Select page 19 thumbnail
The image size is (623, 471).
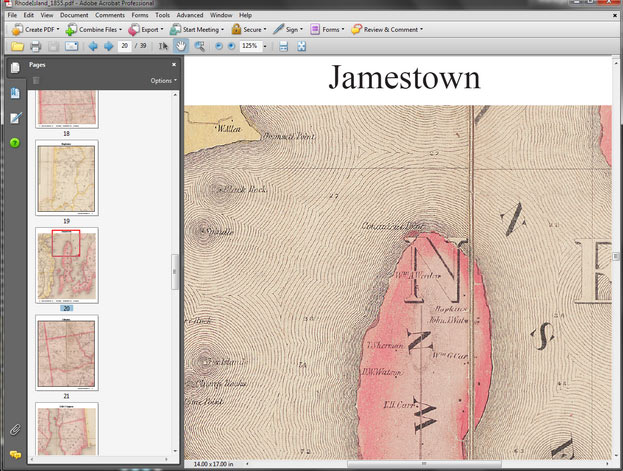click(67, 178)
